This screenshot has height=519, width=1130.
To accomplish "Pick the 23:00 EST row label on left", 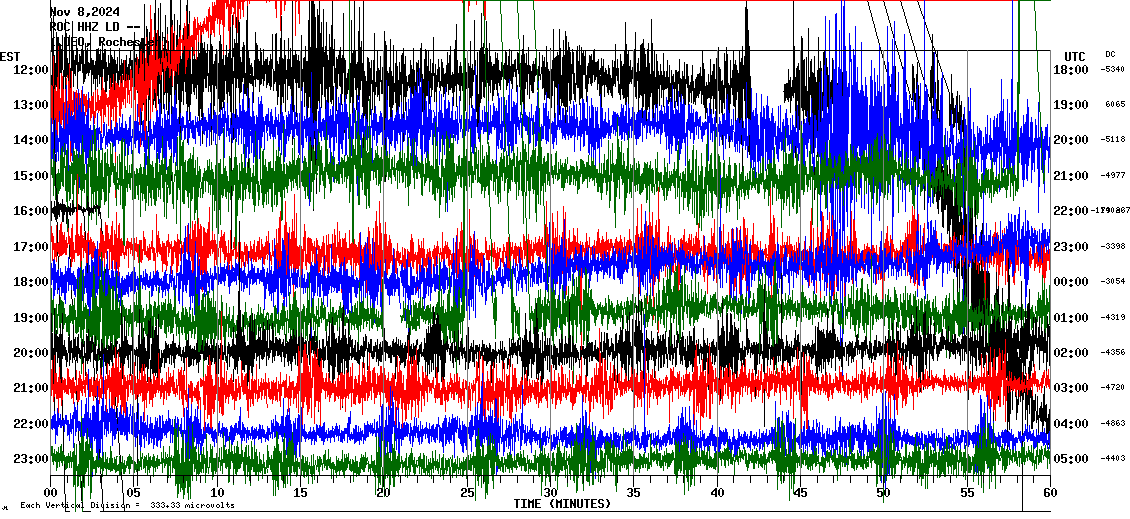I will 31,459.
